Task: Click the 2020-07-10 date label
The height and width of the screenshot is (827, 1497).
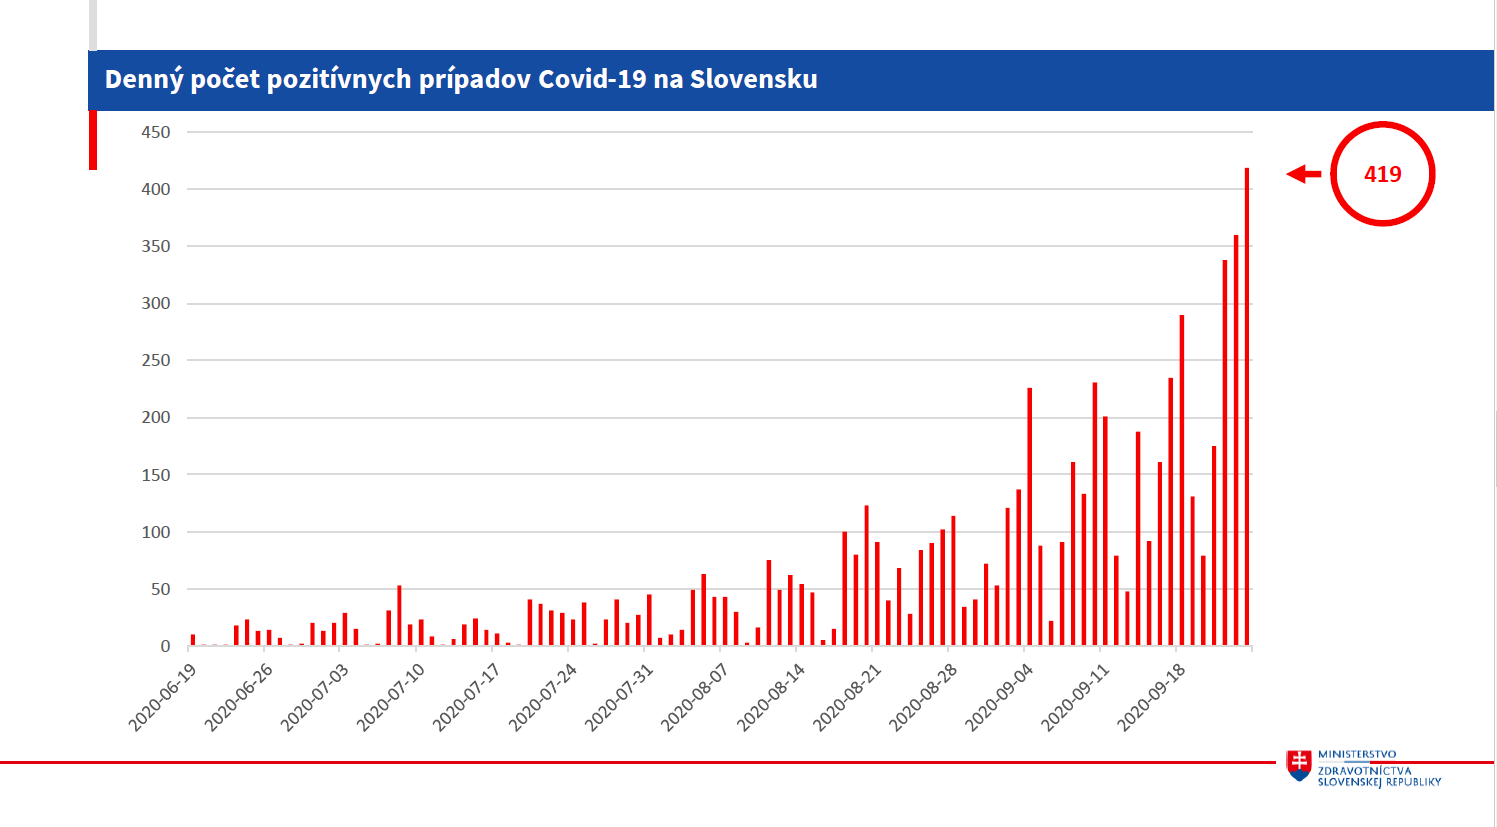Action: (390, 697)
